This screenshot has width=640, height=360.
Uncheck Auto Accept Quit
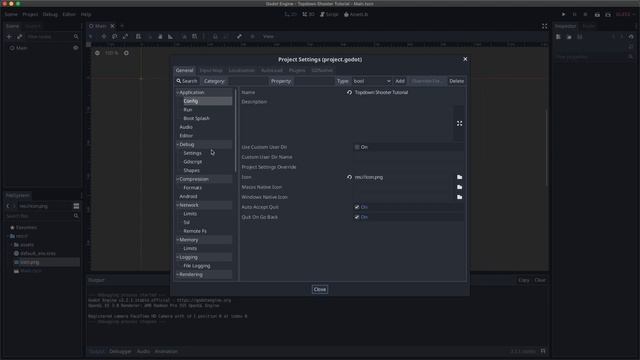pos(357,207)
